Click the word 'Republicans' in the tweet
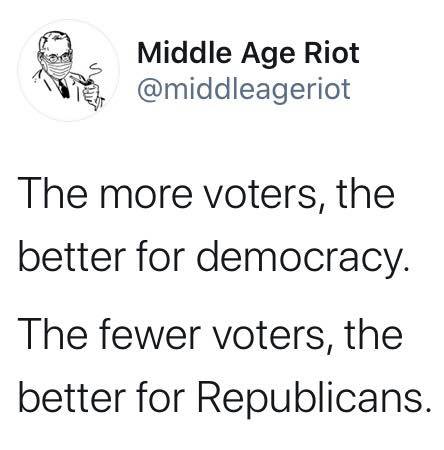 pyautogui.click(x=313, y=398)
